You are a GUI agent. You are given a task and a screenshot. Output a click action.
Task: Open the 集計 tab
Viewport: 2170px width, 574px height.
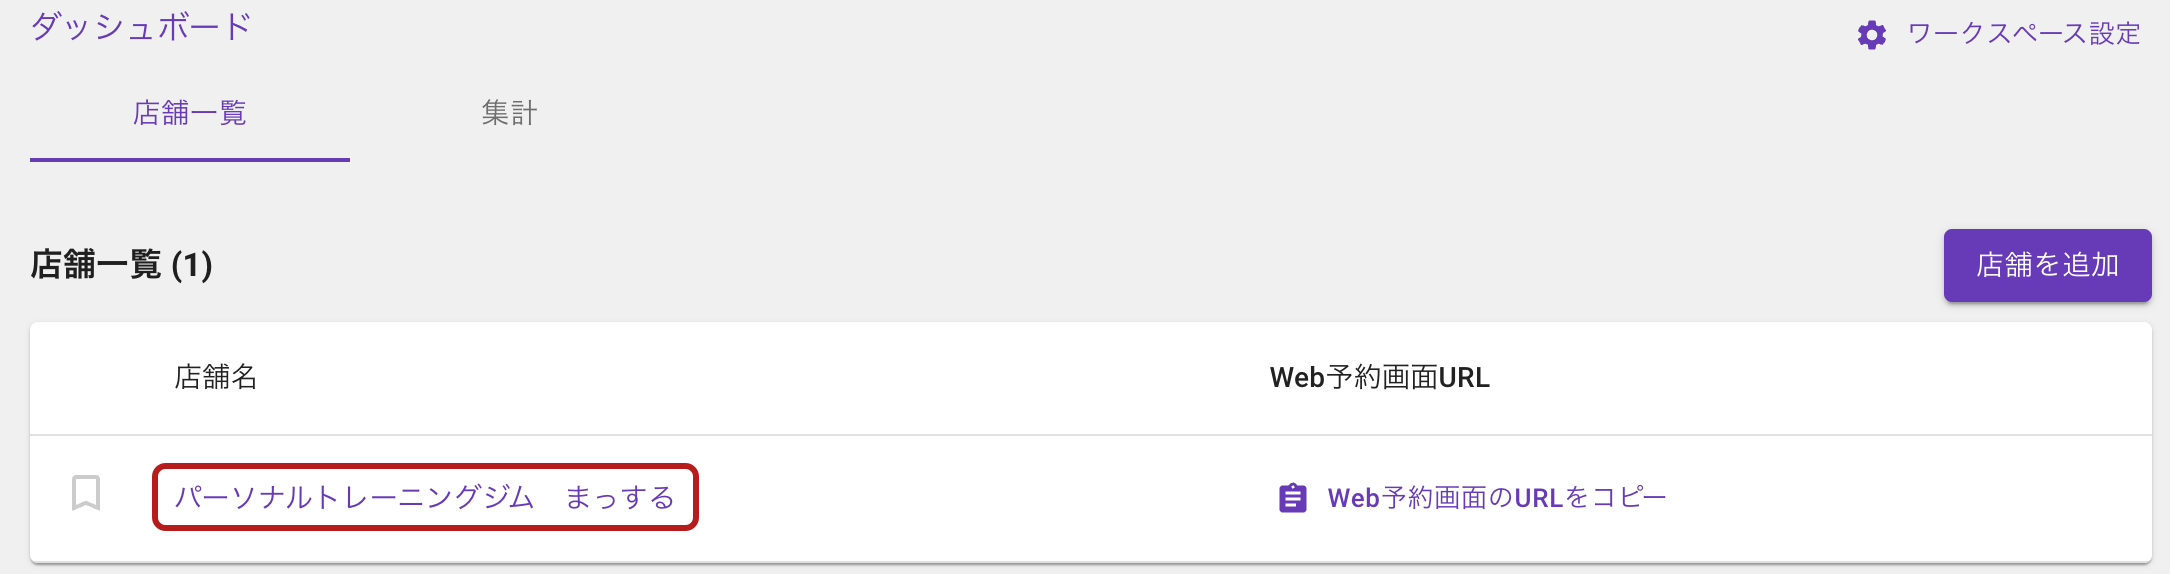[510, 114]
